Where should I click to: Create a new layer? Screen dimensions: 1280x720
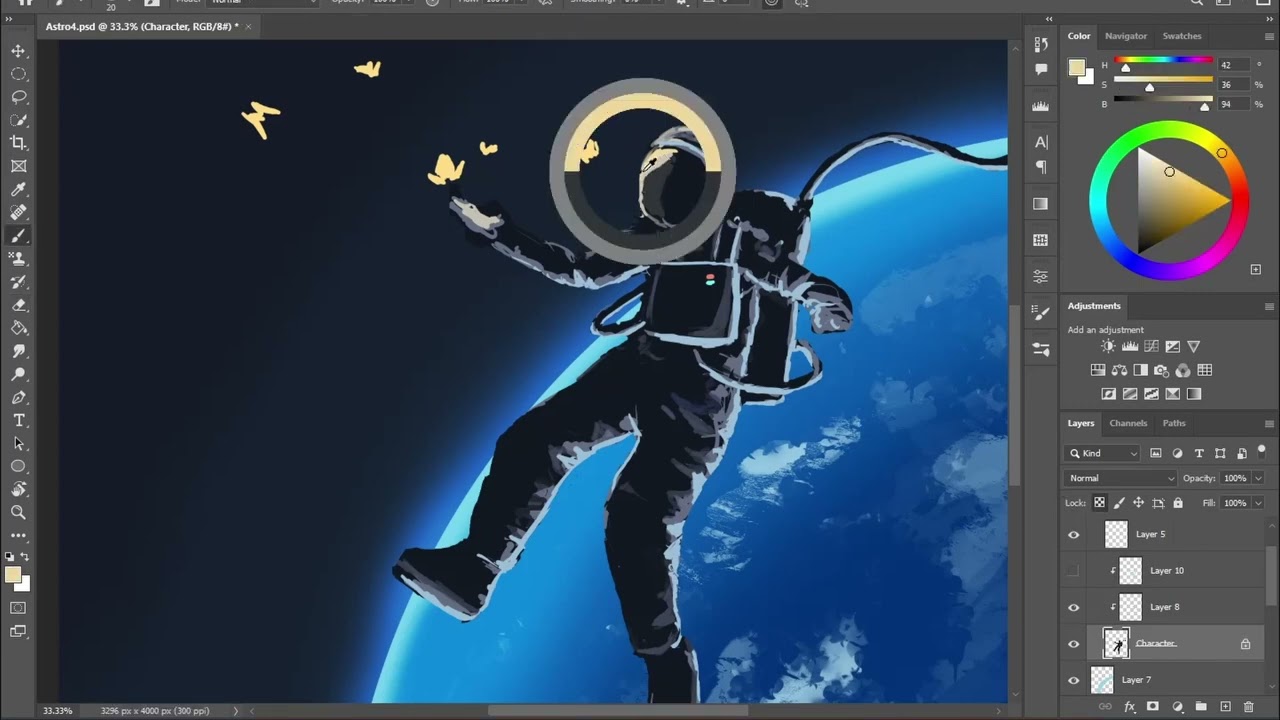(1226, 707)
